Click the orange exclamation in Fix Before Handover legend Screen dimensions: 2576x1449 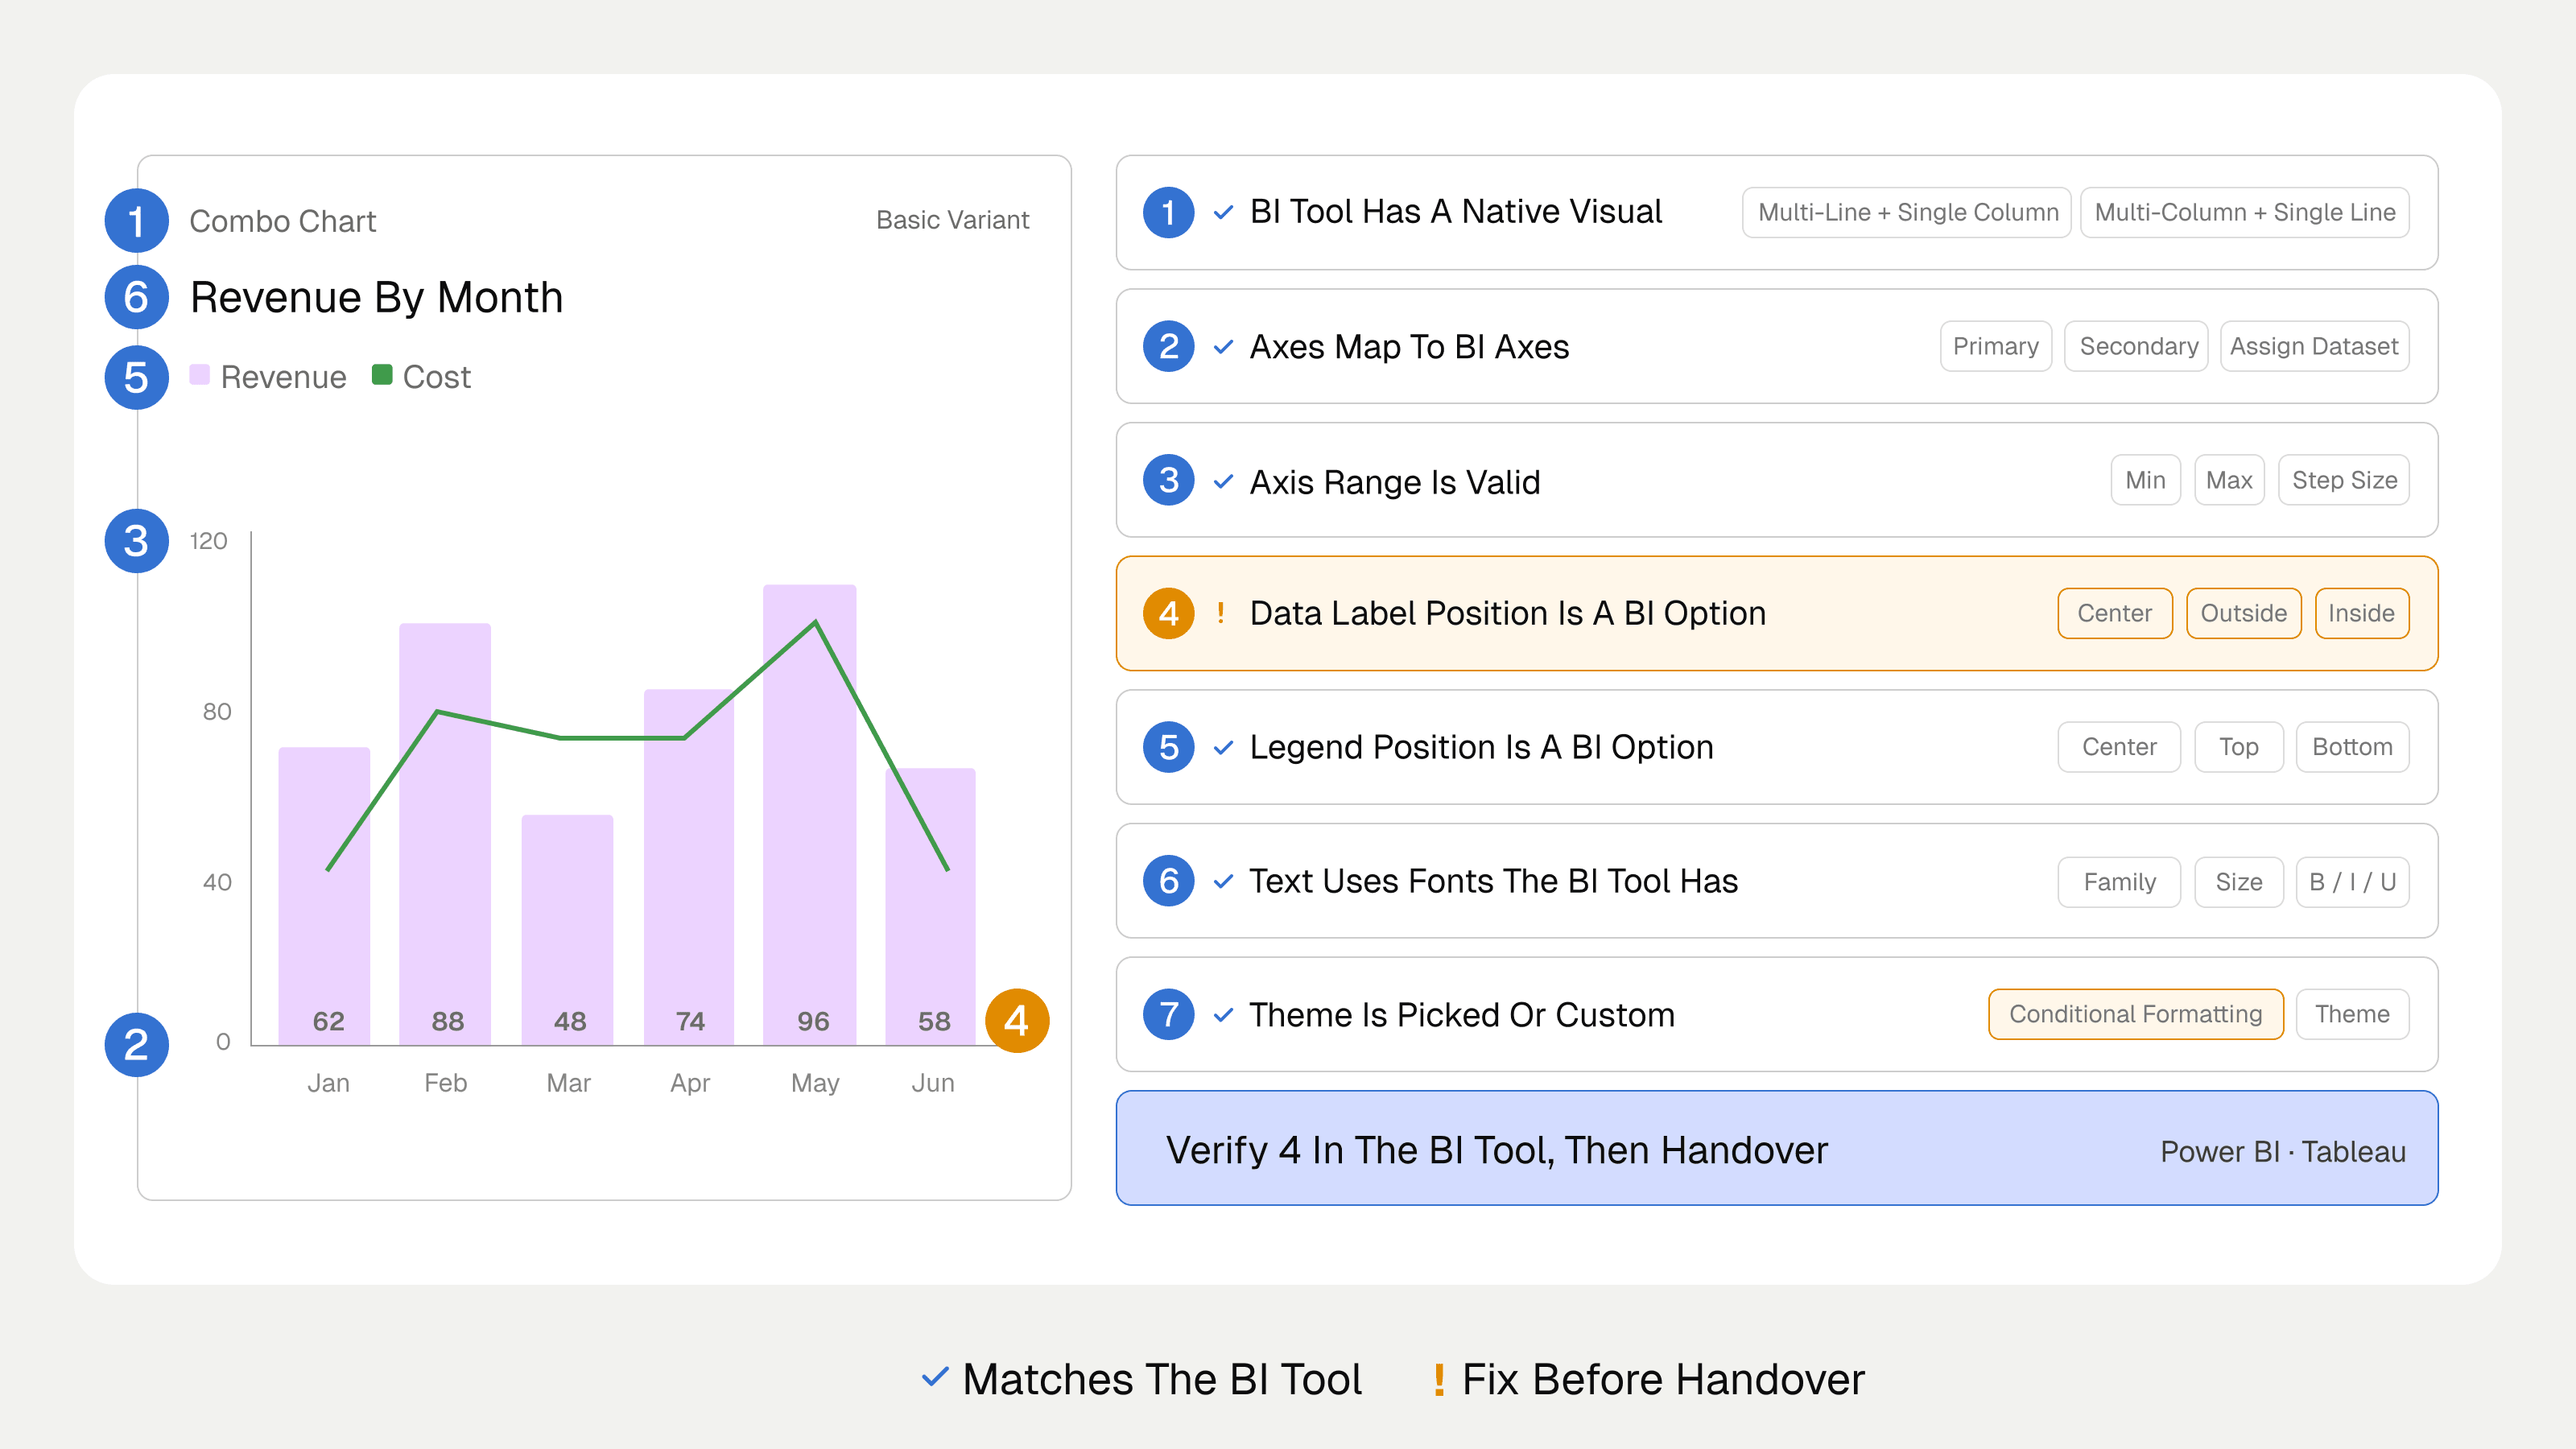(x=1439, y=1380)
